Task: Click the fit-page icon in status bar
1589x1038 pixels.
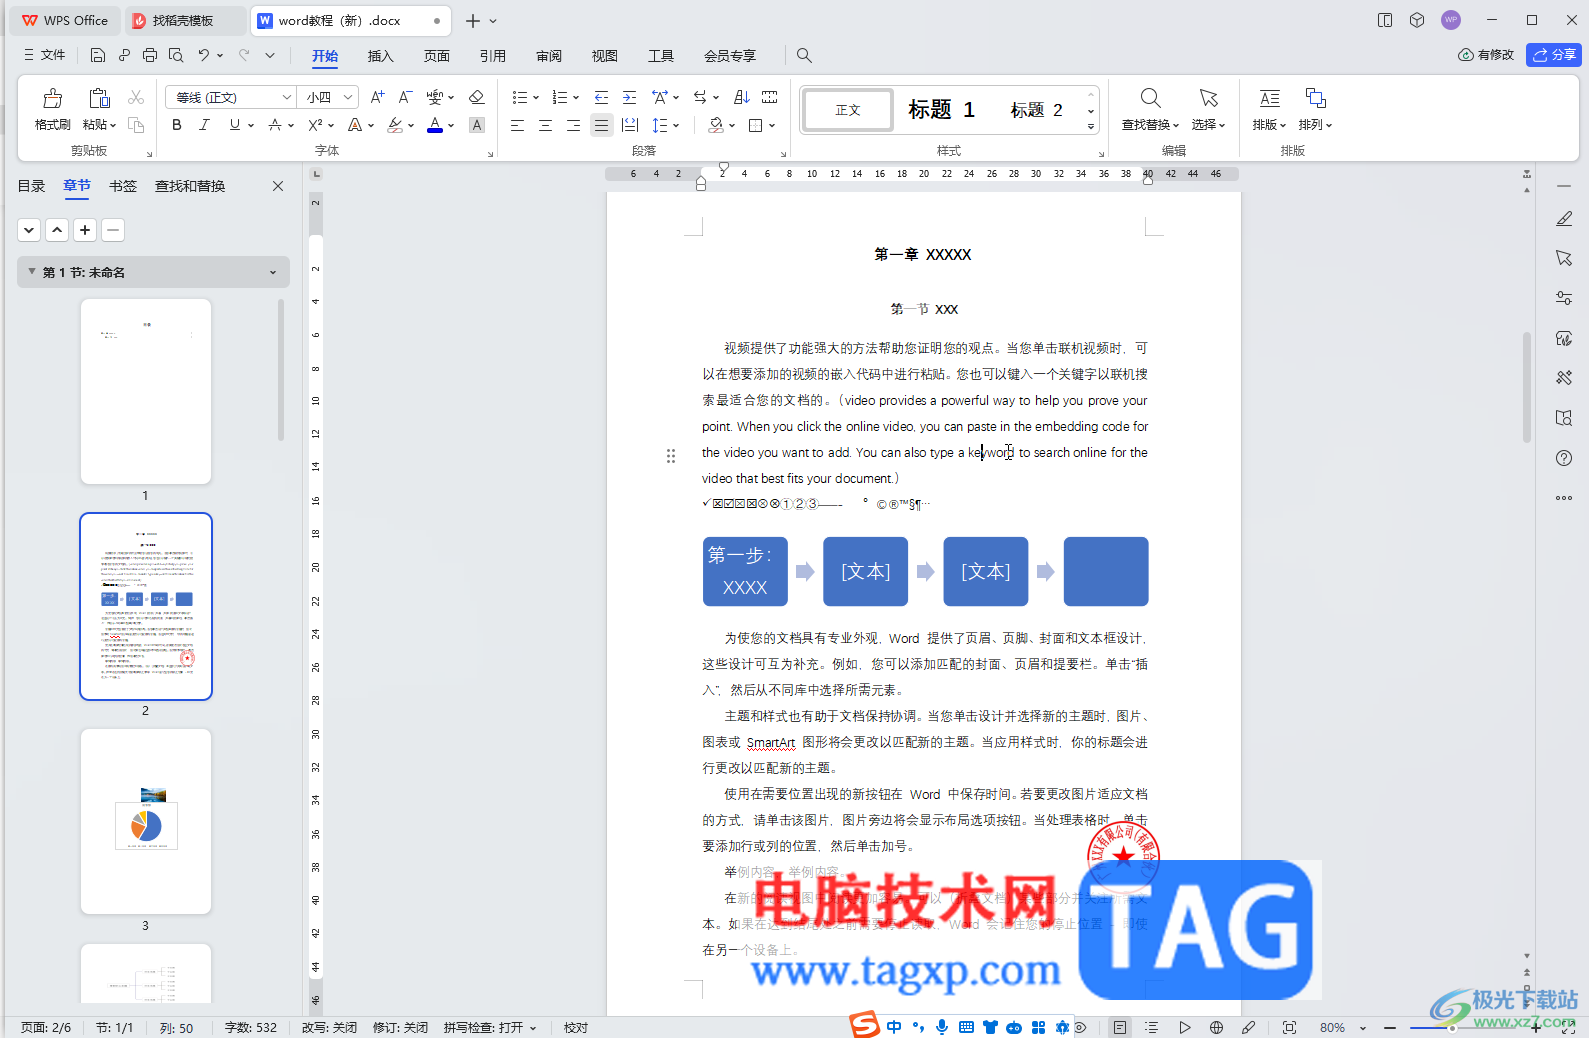Action: click(1289, 1027)
